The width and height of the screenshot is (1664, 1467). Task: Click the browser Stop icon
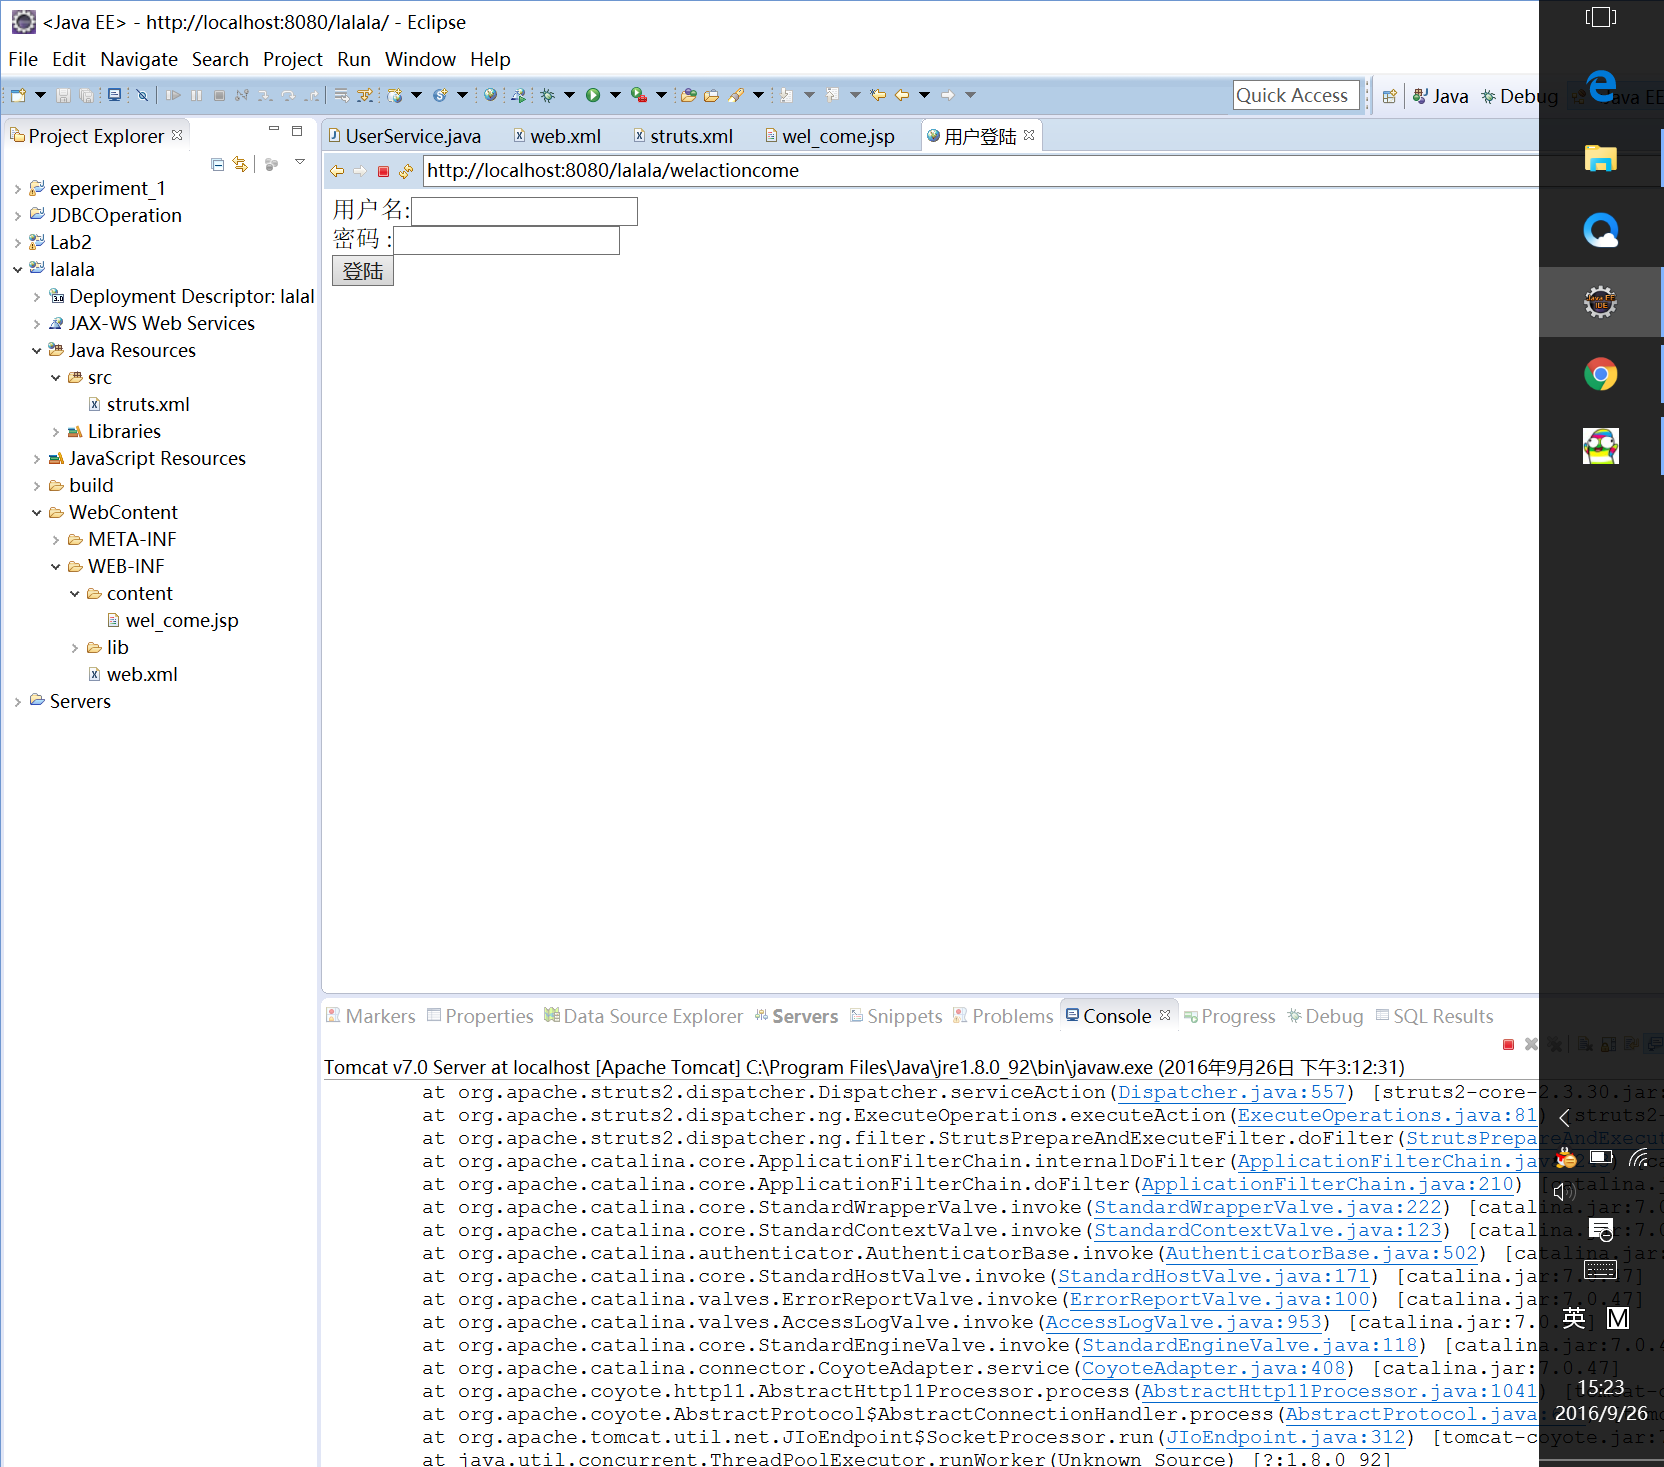coord(383,171)
